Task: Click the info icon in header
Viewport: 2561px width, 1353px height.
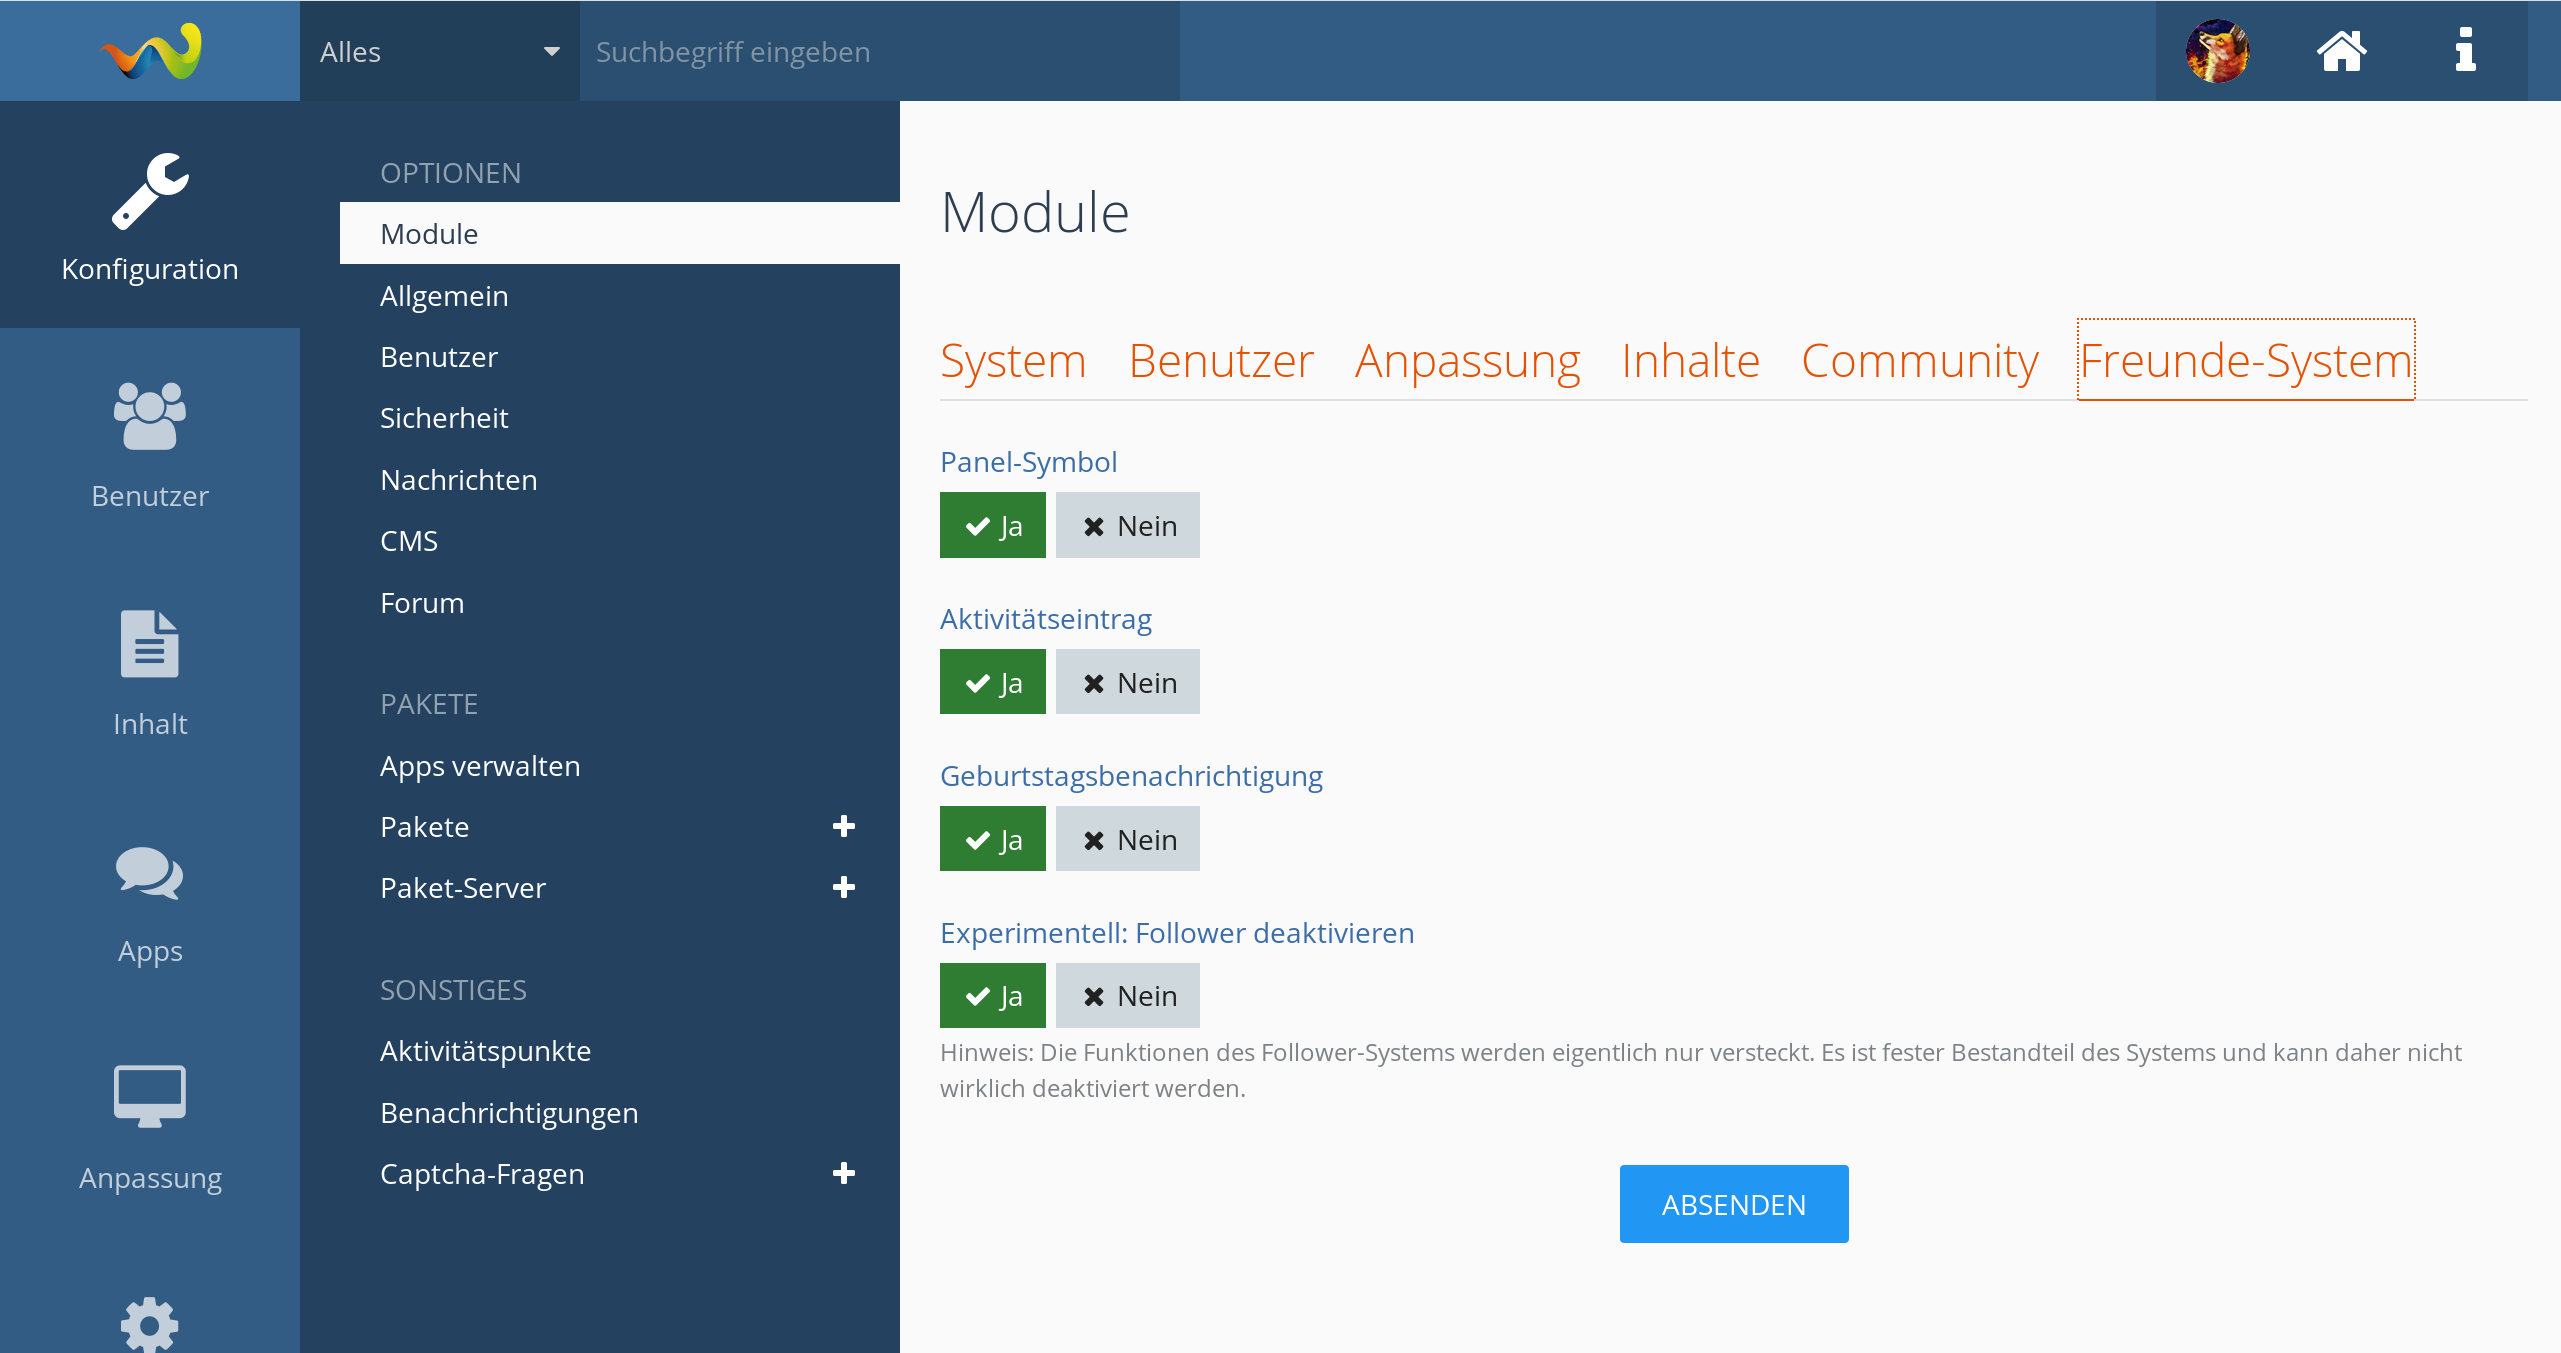Action: pyautogui.click(x=2465, y=51)
